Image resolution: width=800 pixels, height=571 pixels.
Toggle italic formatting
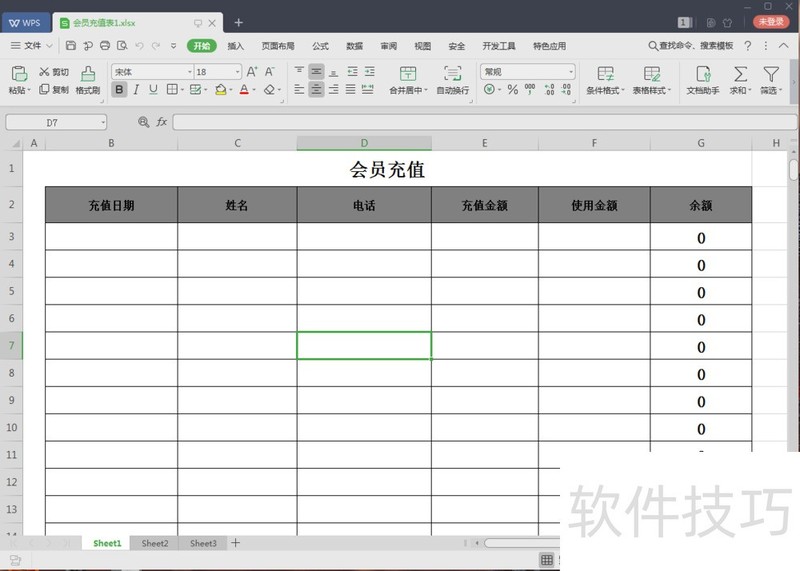tap(137, 90)
